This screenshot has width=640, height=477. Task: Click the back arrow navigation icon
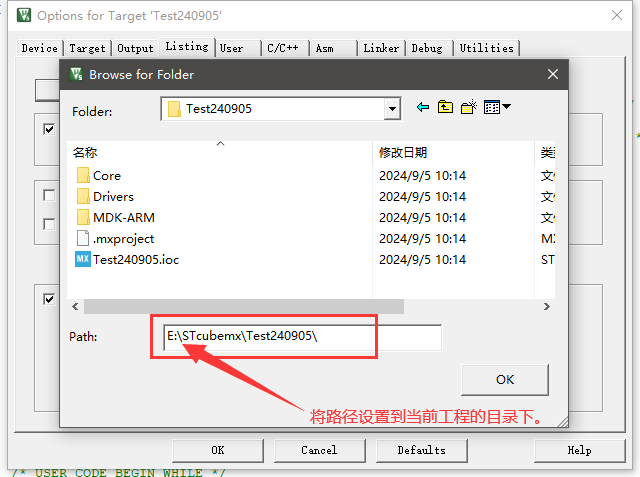423,108
